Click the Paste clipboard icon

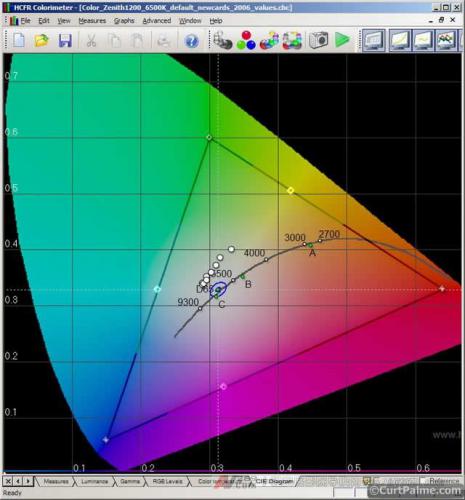137,41
